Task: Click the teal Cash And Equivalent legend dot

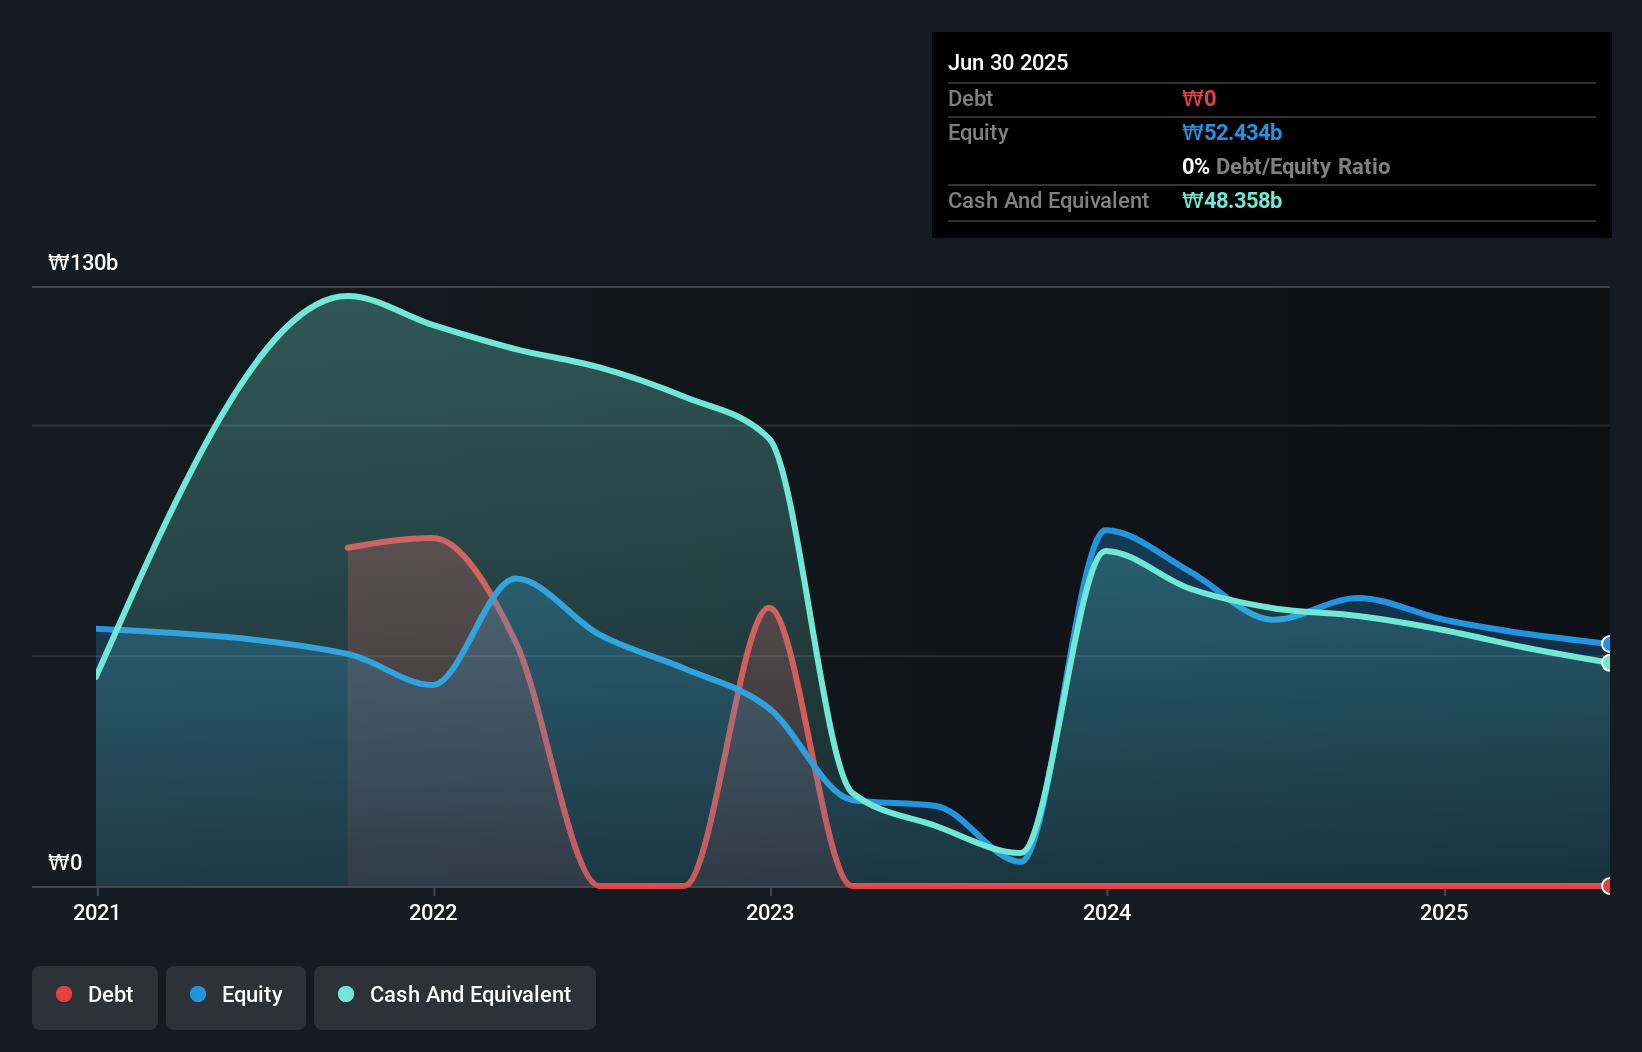Action: [x=346, y=994]
